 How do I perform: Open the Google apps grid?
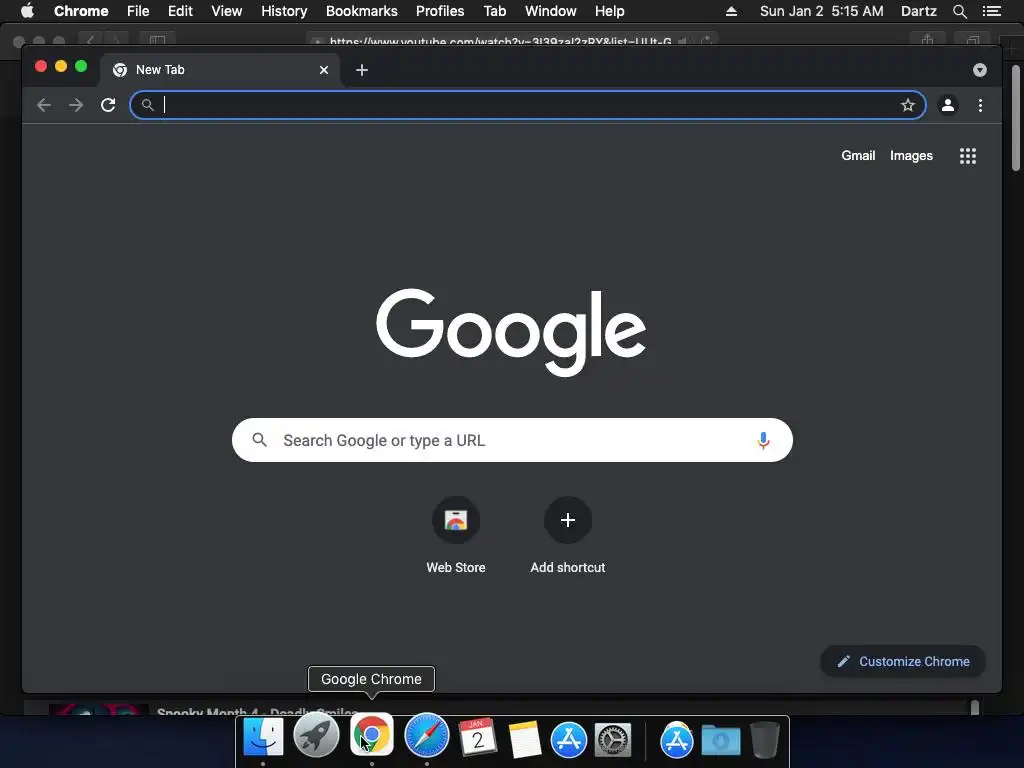click(968, 156)
